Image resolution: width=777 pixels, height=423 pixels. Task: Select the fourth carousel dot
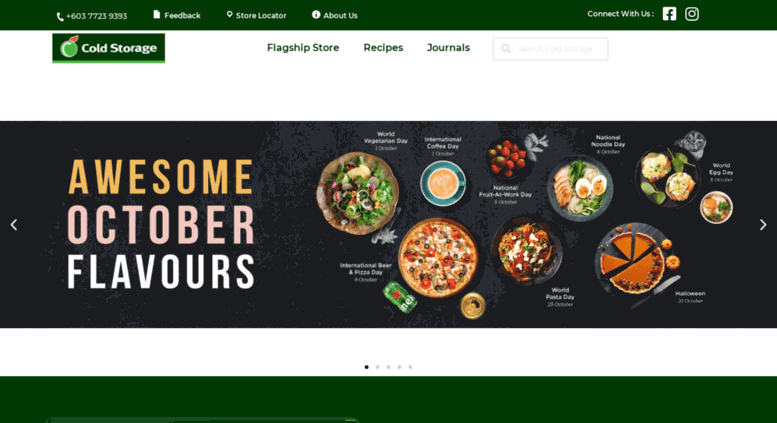click(399, 367)
